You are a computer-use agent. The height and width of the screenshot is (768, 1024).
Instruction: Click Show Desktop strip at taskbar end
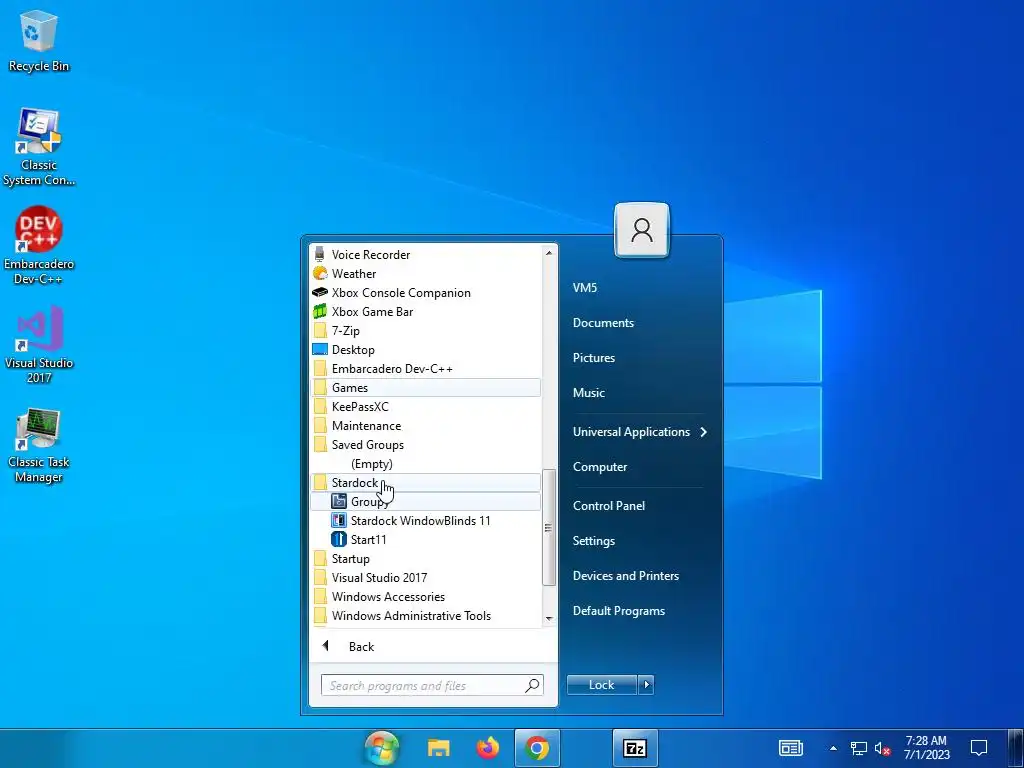click(x=1016, y=748)
